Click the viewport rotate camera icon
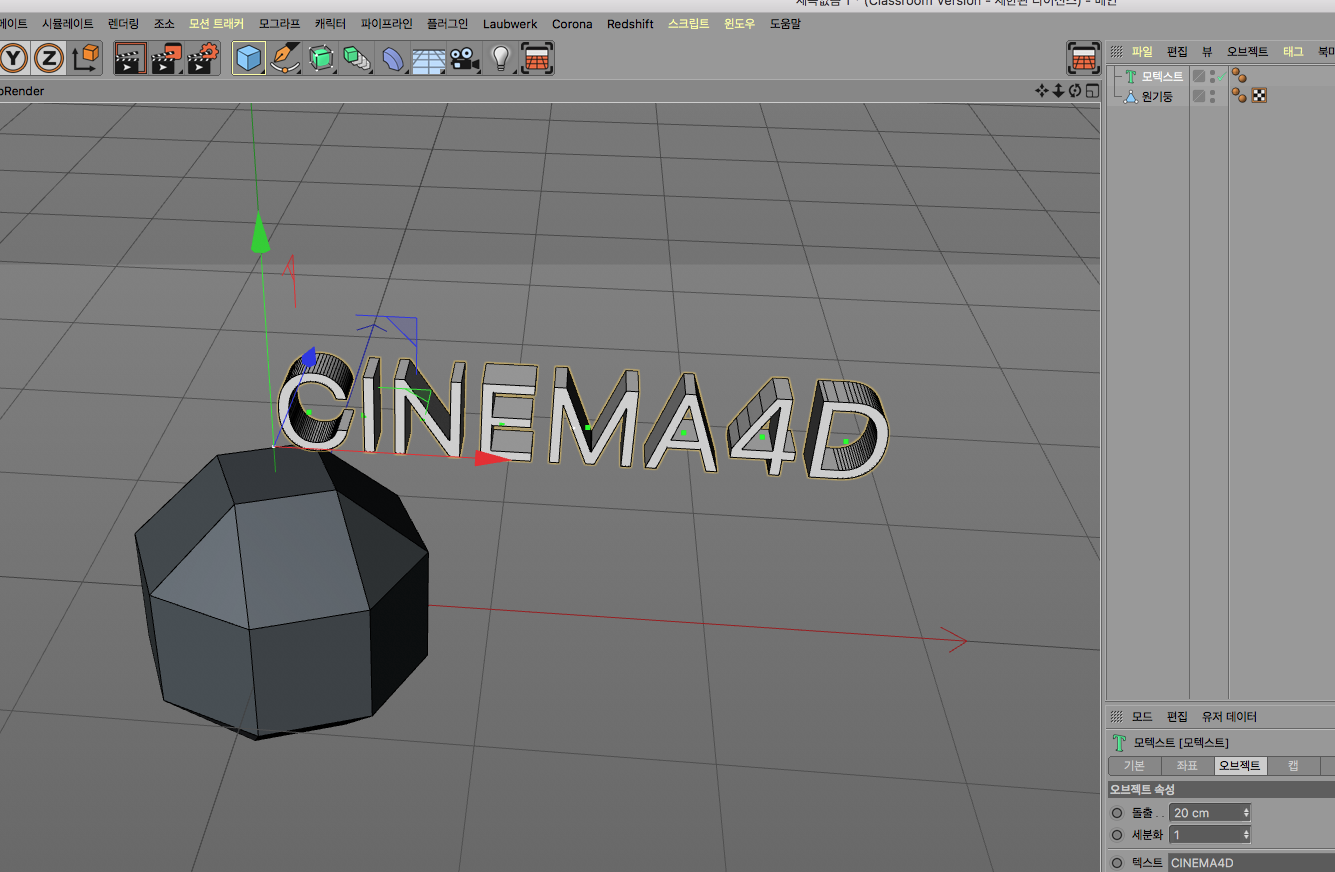 [1075, 91]
